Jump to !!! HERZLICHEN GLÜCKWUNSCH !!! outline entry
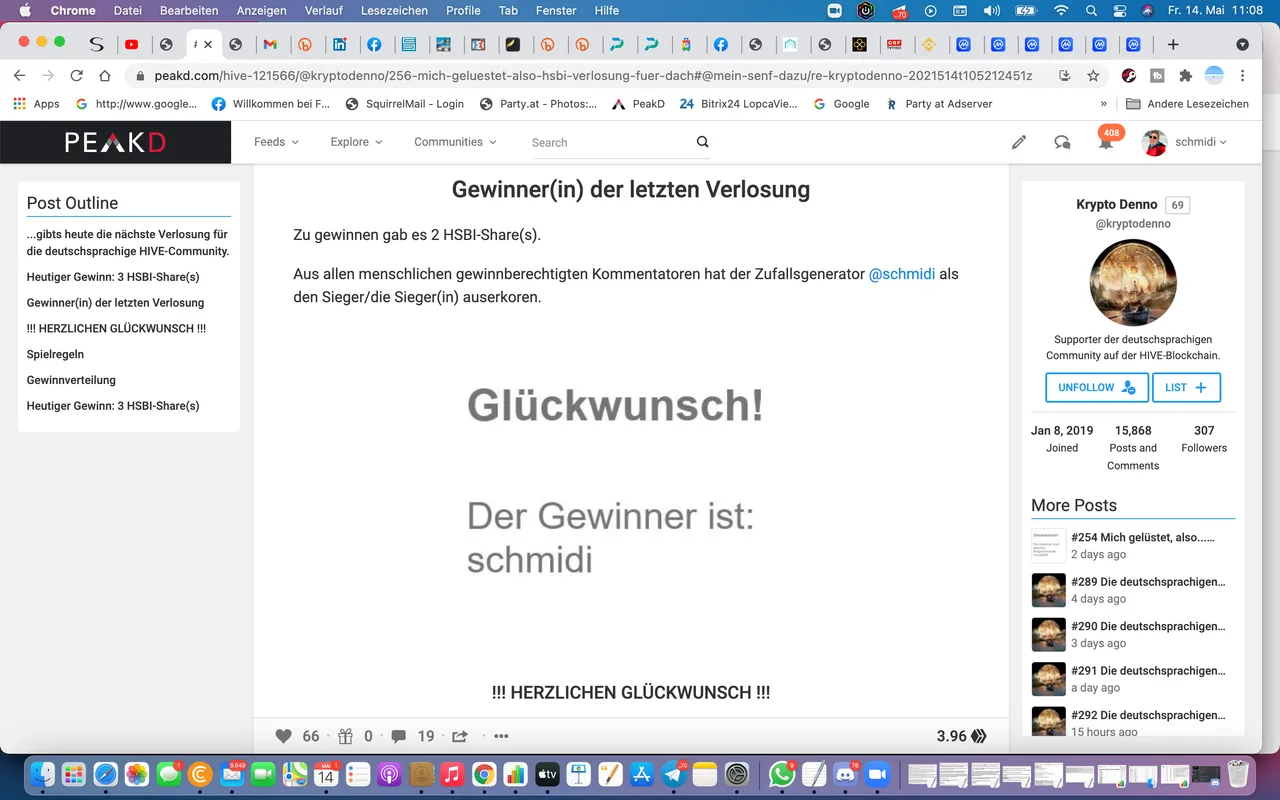The height and width of the screenshot is (800, 1280). pos(116,328)
